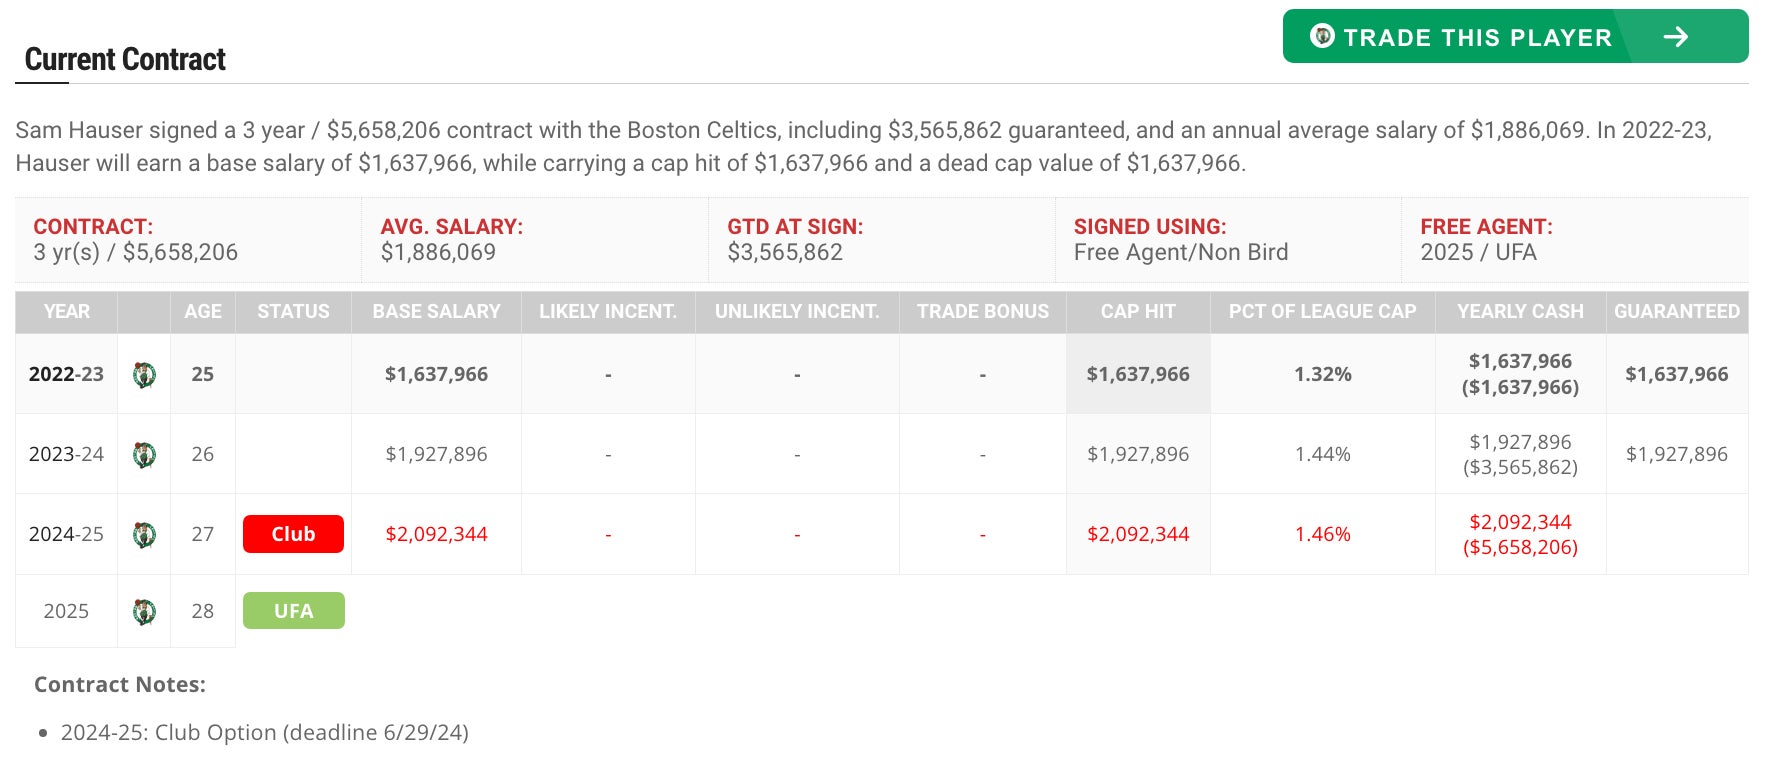This screenshot has width=1768, height=778.
Task: Click Celtics logo in 2025 row
Action: (x=144, y=612)
